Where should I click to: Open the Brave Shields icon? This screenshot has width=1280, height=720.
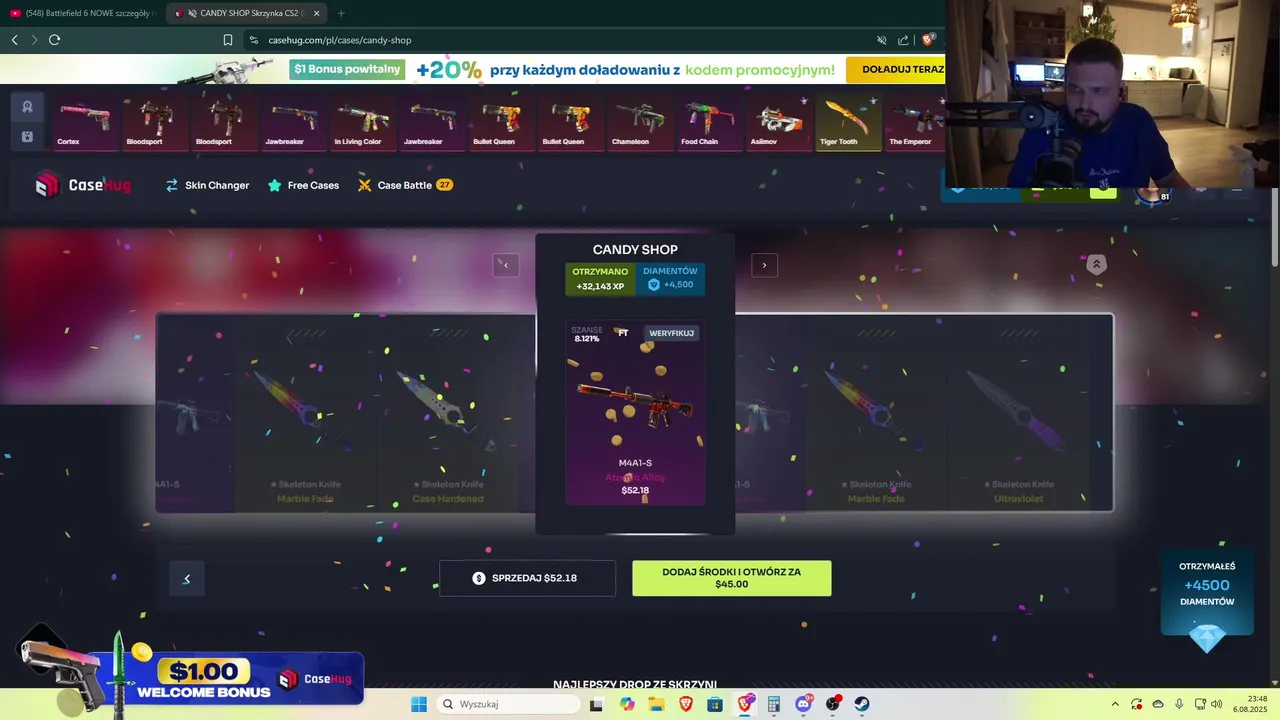point(928,40)
